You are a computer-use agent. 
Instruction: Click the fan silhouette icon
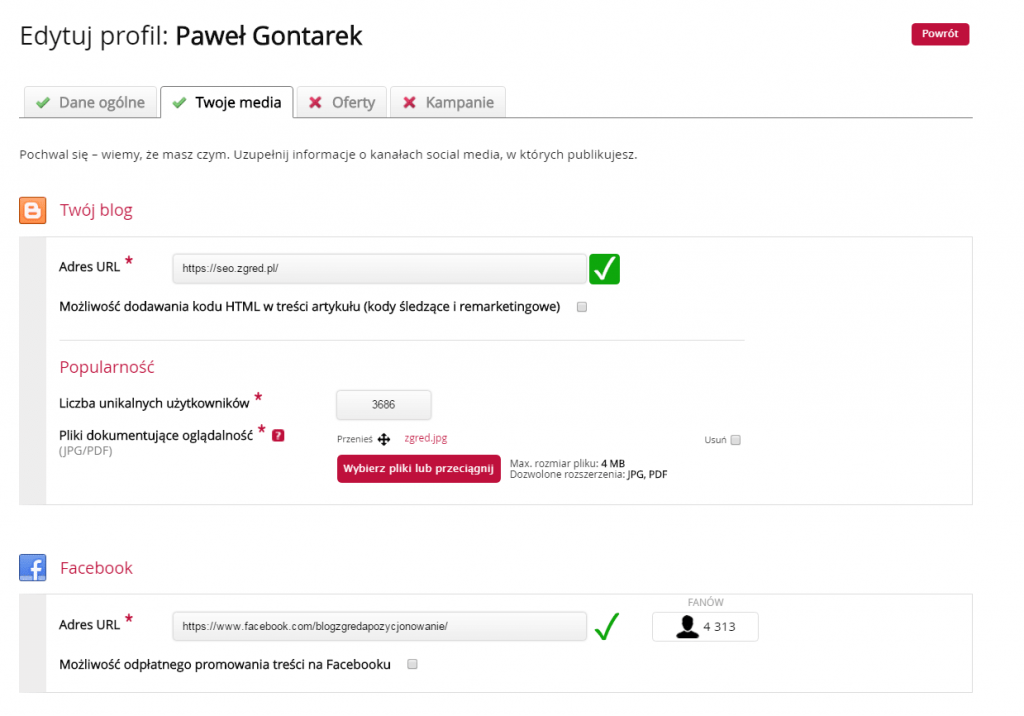coord(687,627)
